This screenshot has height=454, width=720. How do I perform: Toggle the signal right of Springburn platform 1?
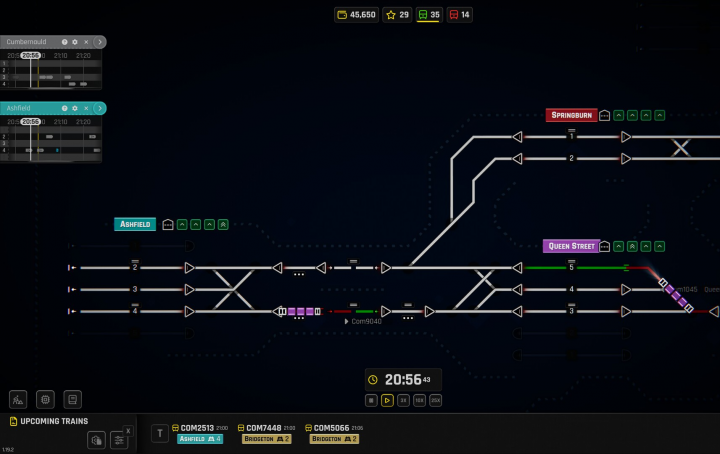pos(626,137)
